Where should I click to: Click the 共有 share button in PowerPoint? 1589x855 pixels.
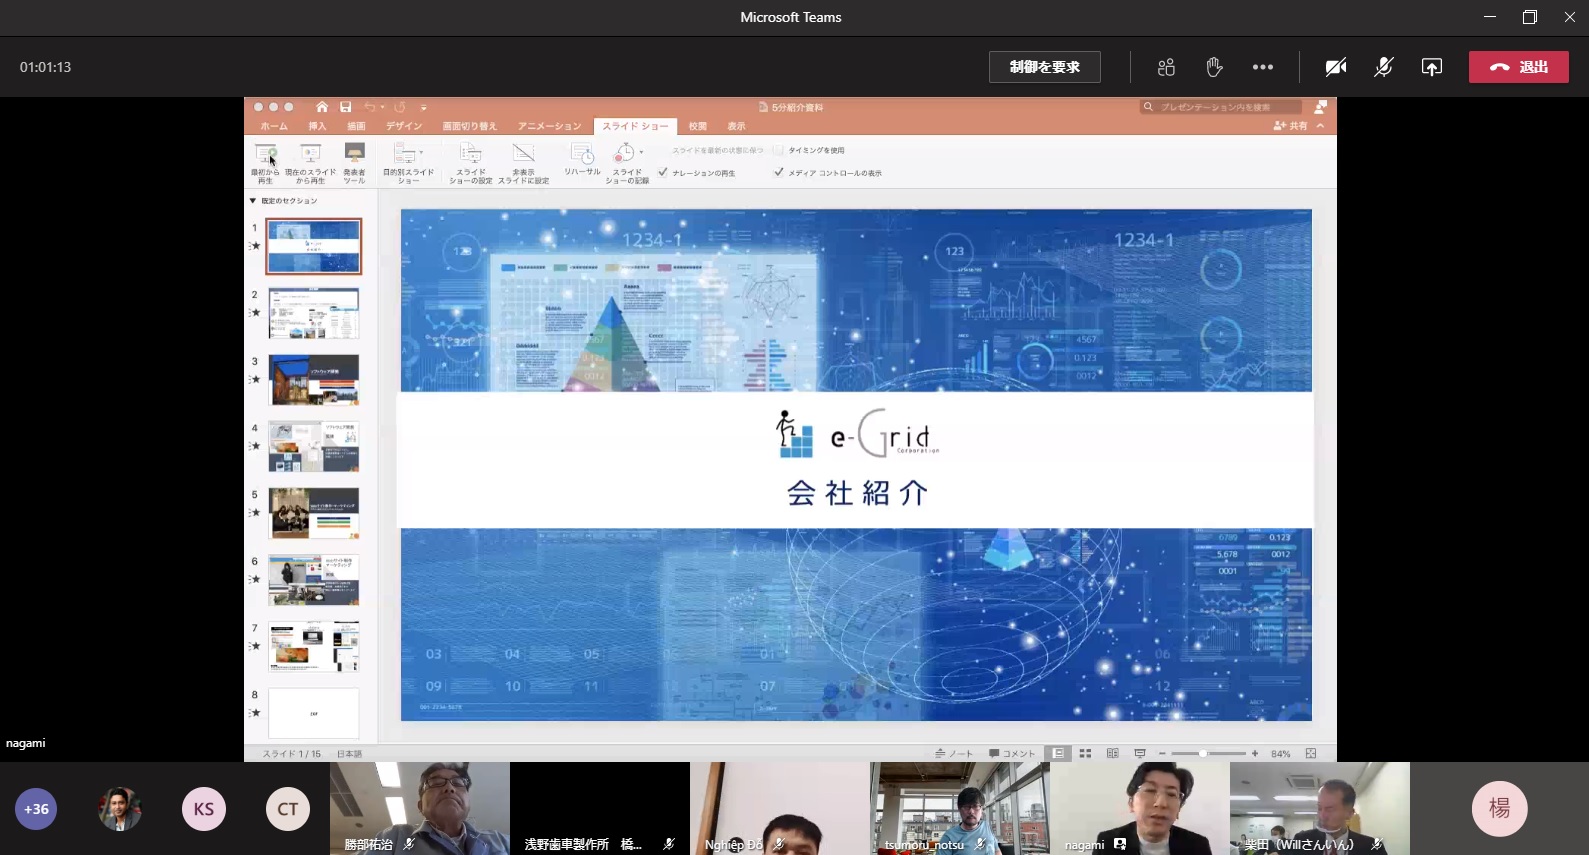1290,126
